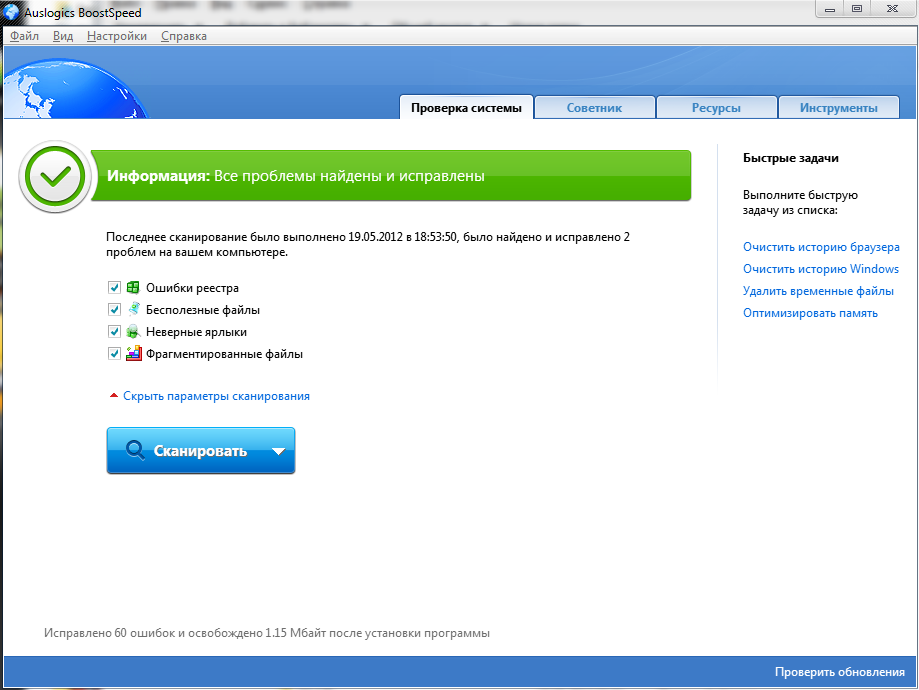The image size is (919, 690).
Task: Toggle the Неверные ярлыки checkbox
Action: [x=114, y=332]
